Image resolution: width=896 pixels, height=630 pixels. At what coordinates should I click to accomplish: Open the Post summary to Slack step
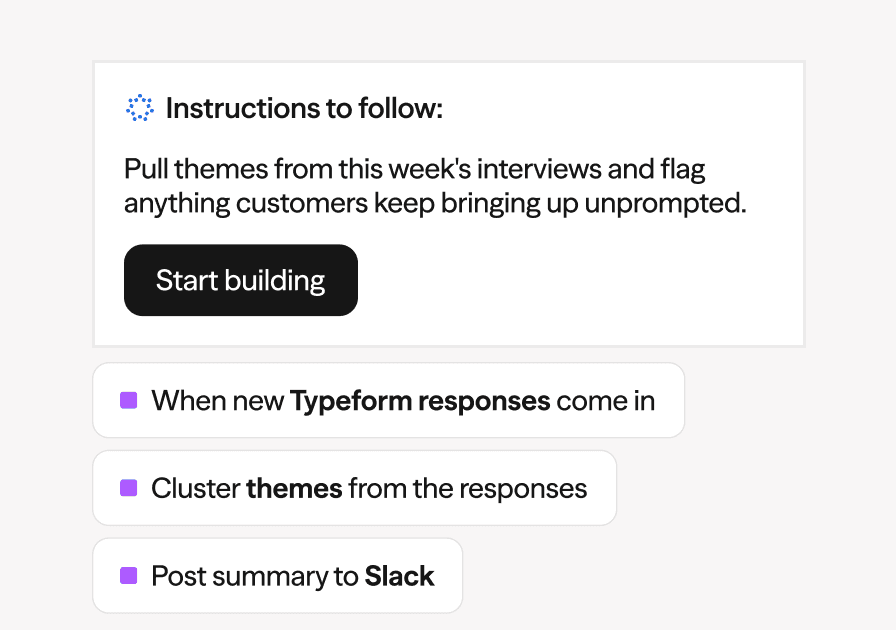277,576
